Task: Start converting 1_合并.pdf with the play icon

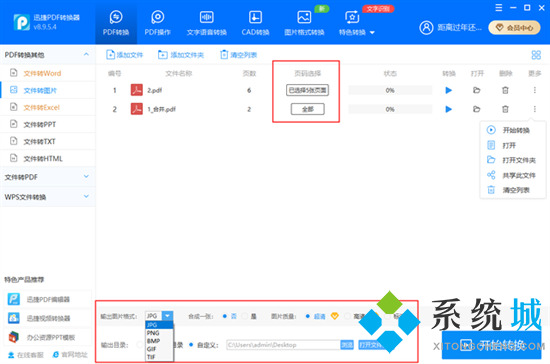Action: tap(449, 109)
